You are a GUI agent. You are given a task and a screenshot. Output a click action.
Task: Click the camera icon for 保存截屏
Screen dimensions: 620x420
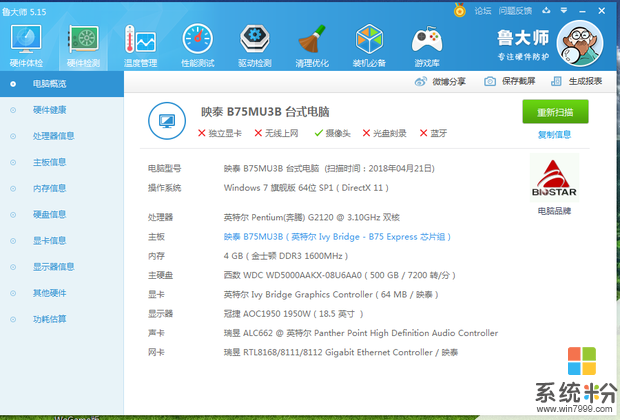click(x=490, y=81)
